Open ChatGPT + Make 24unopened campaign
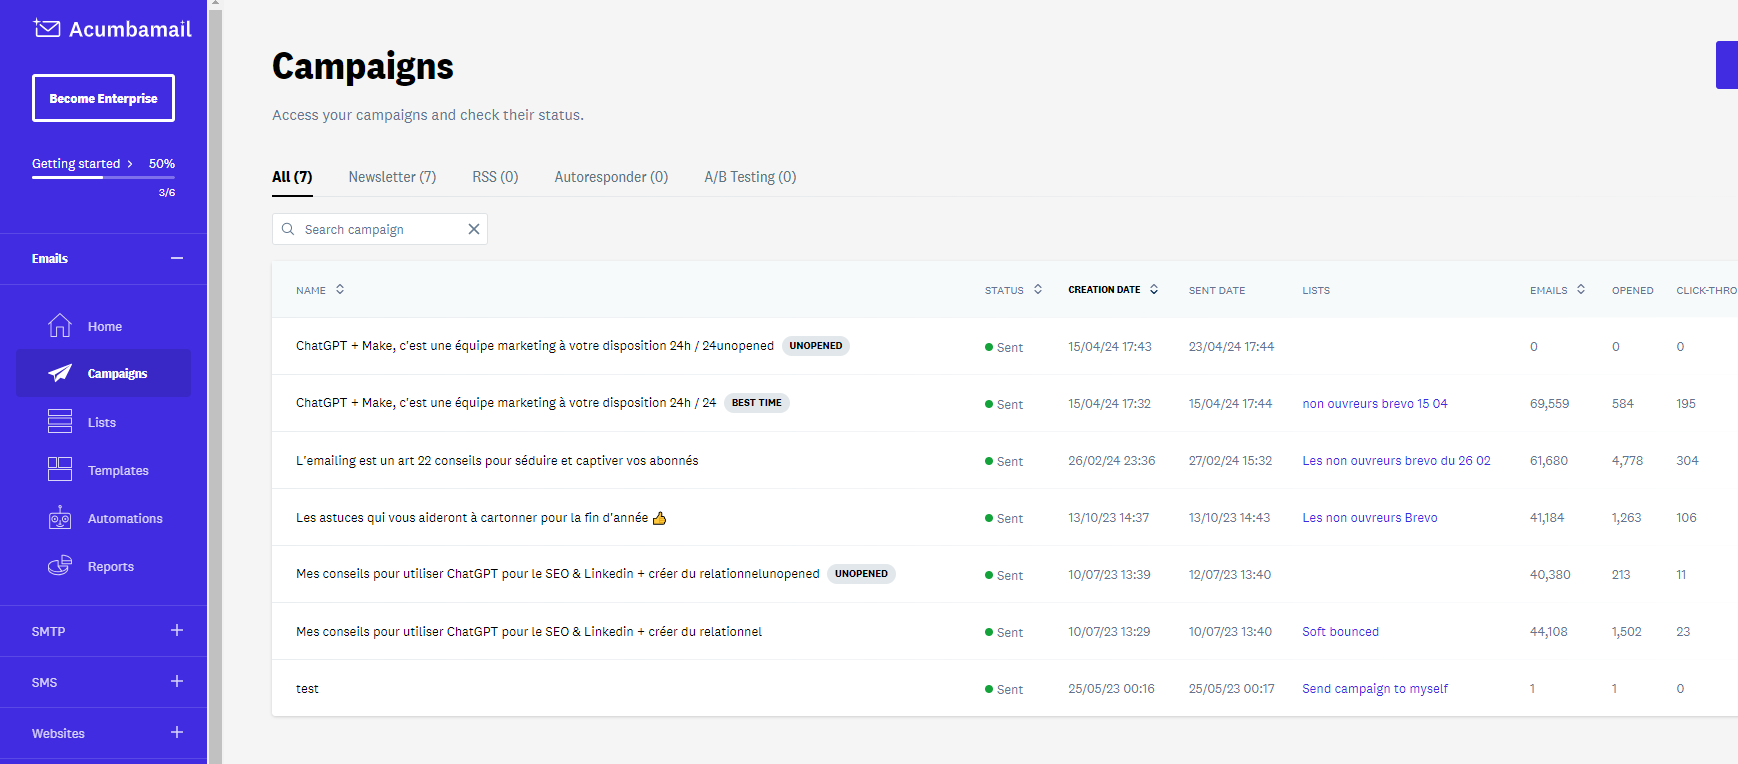 [535, 346]
